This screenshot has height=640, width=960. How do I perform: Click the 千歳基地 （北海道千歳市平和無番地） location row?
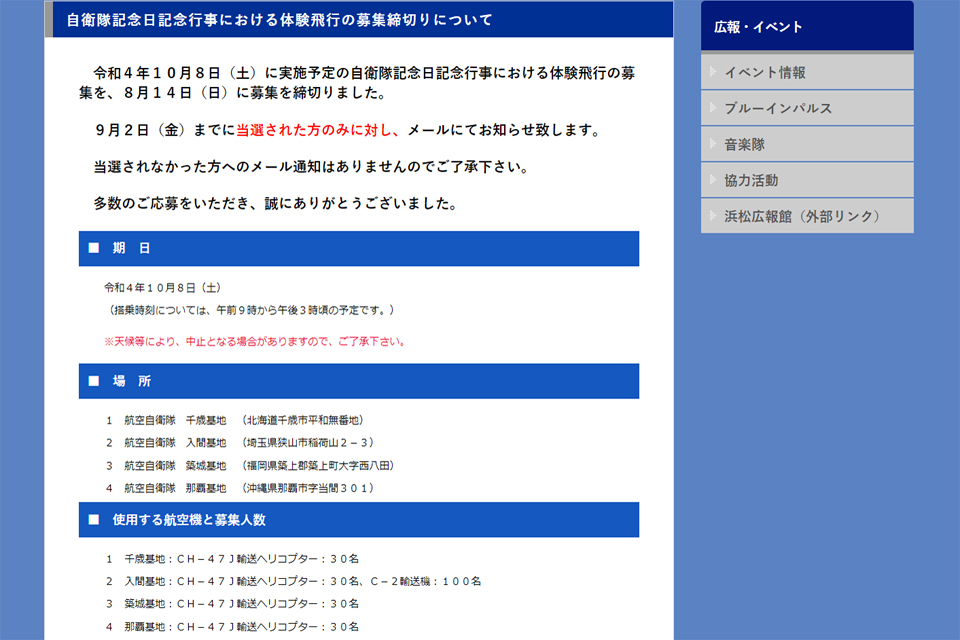[236, 420]
